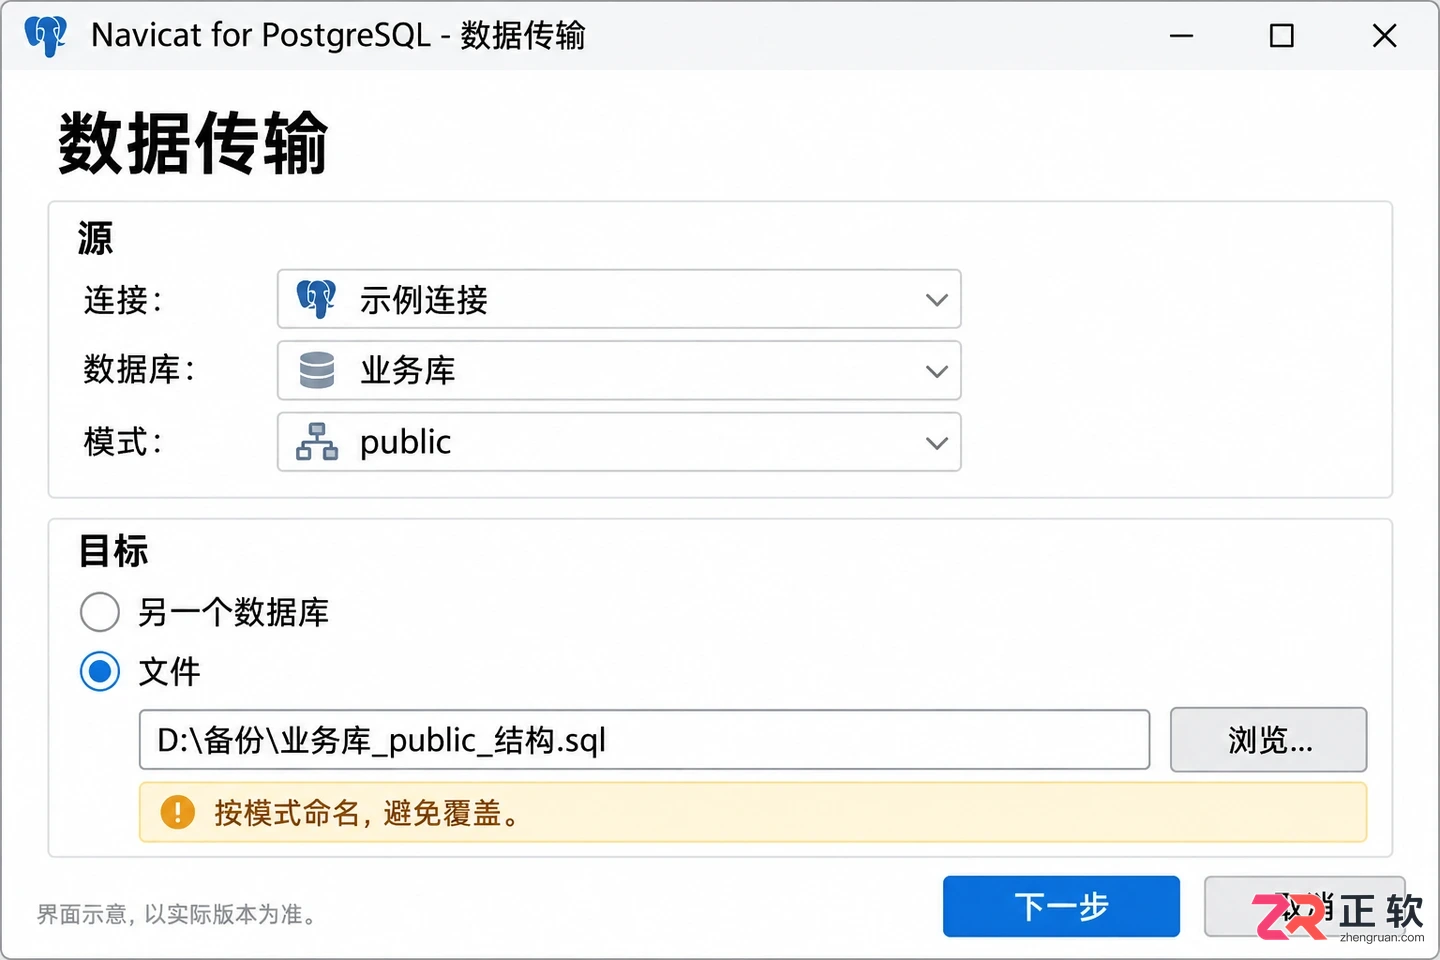1440x960 pixels.
Task: Click the 连接: label
Action: click(x=123, y=300)
